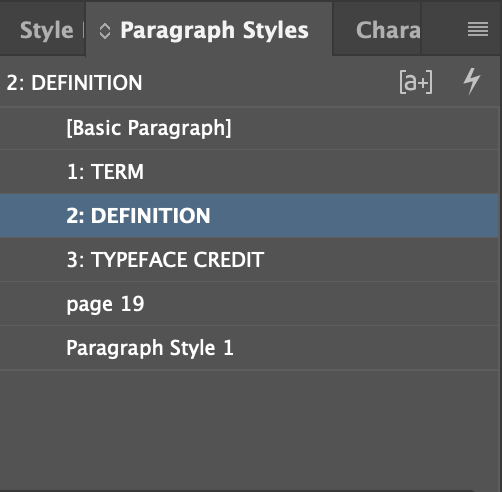Select the highlighted 2: DEFINITION style row

point(249,216)
